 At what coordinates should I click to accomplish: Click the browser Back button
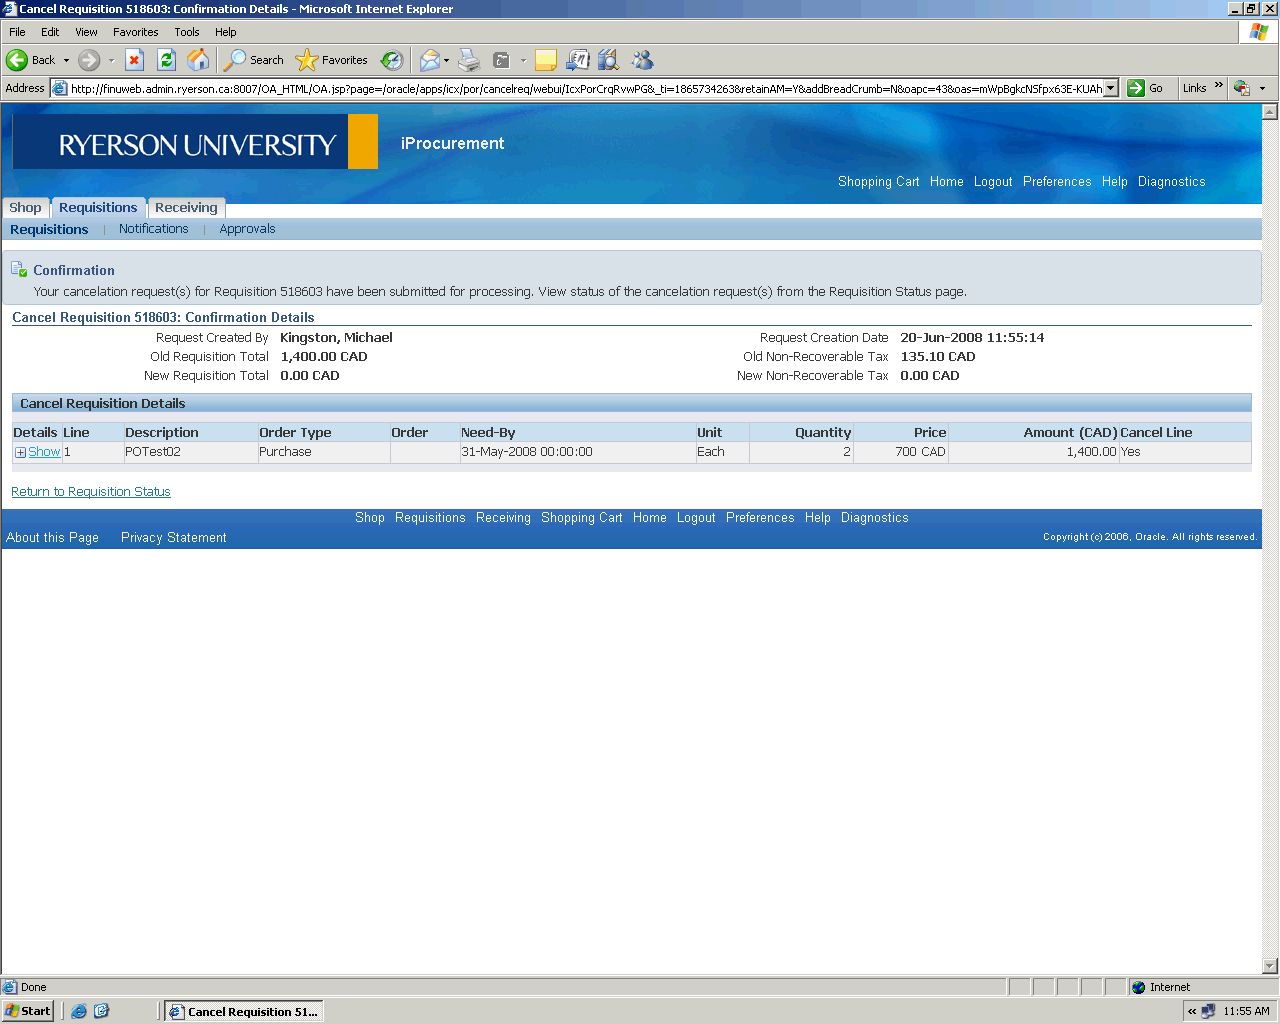click(30, 60)
